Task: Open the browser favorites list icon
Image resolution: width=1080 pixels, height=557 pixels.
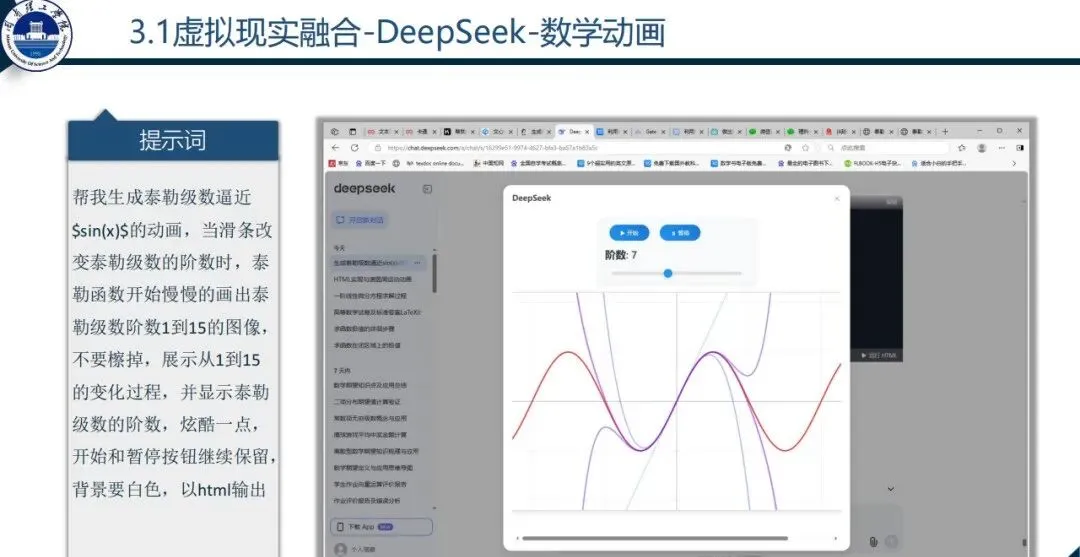Action: pyautogui.click(x=962, y=148)
